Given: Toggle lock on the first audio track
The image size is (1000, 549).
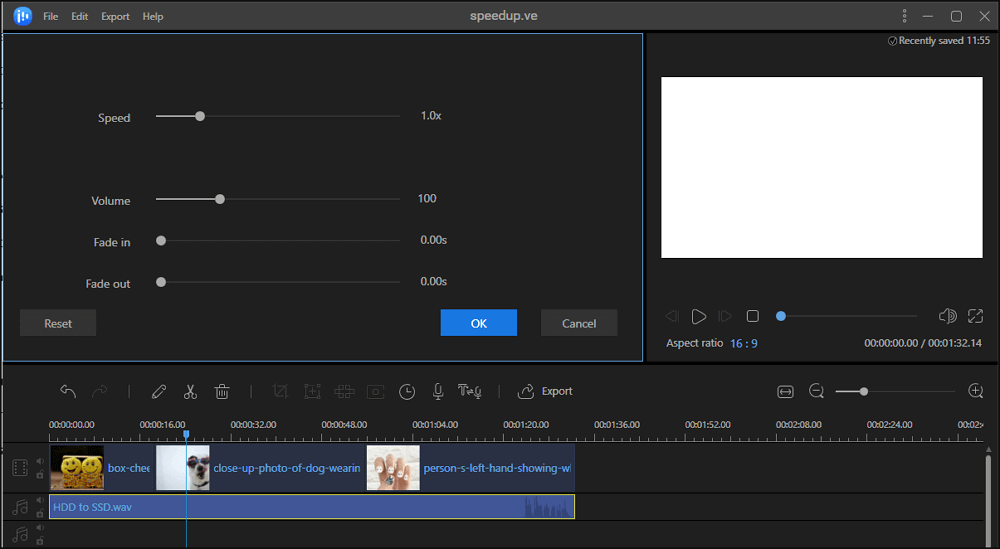Looking at the screenshot, I should coord(40,513).
